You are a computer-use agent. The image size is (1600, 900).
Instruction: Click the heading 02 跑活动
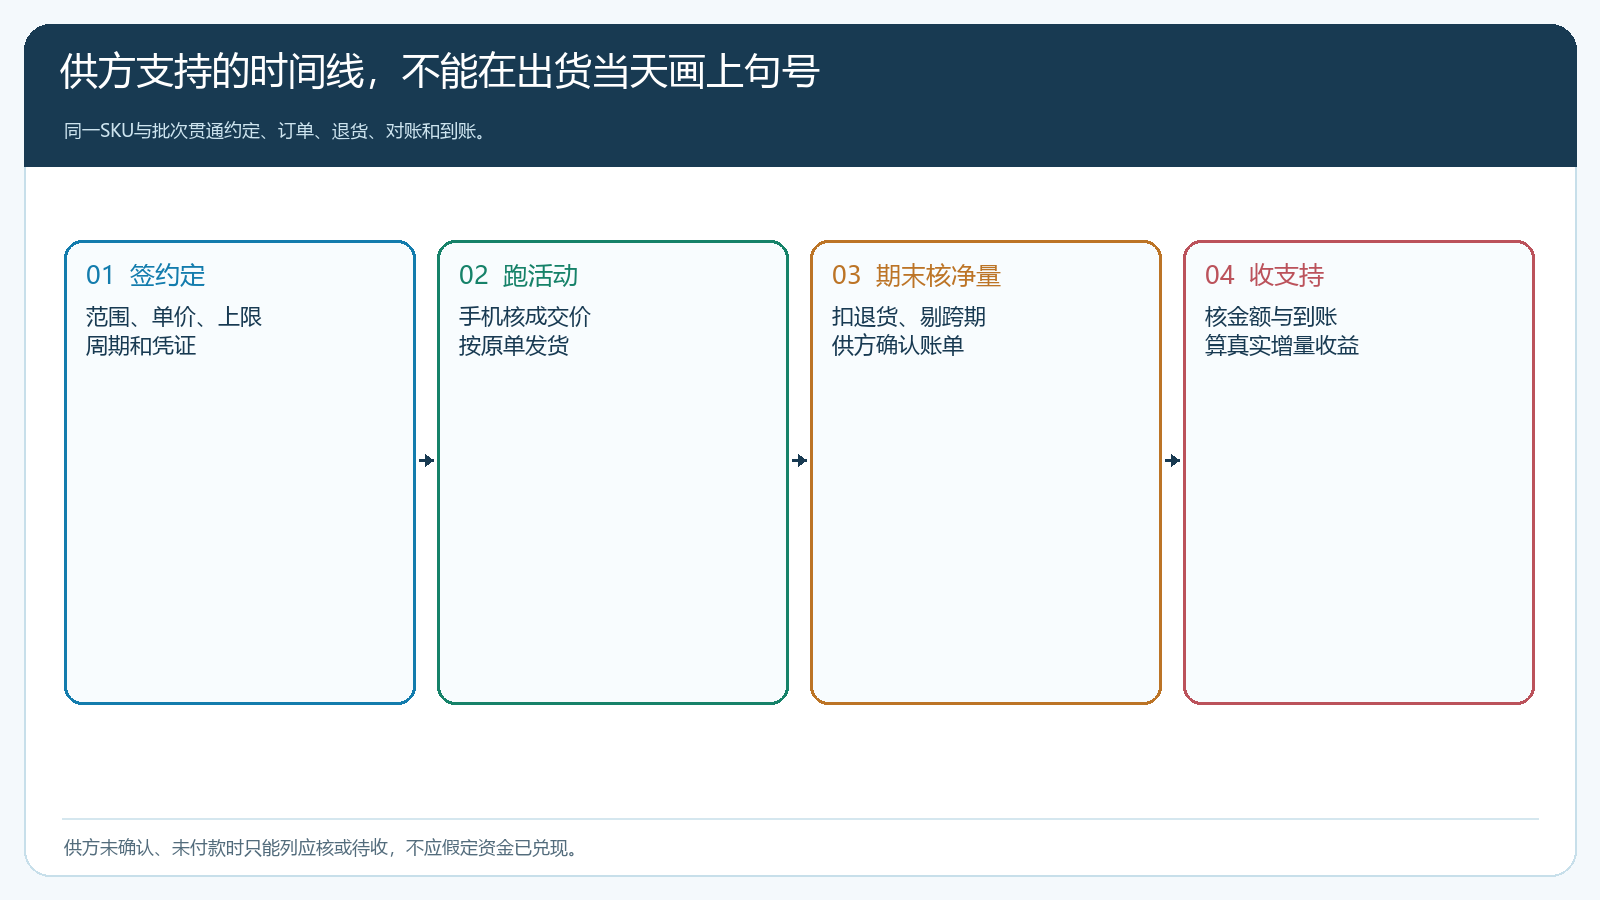coord(518,275)
